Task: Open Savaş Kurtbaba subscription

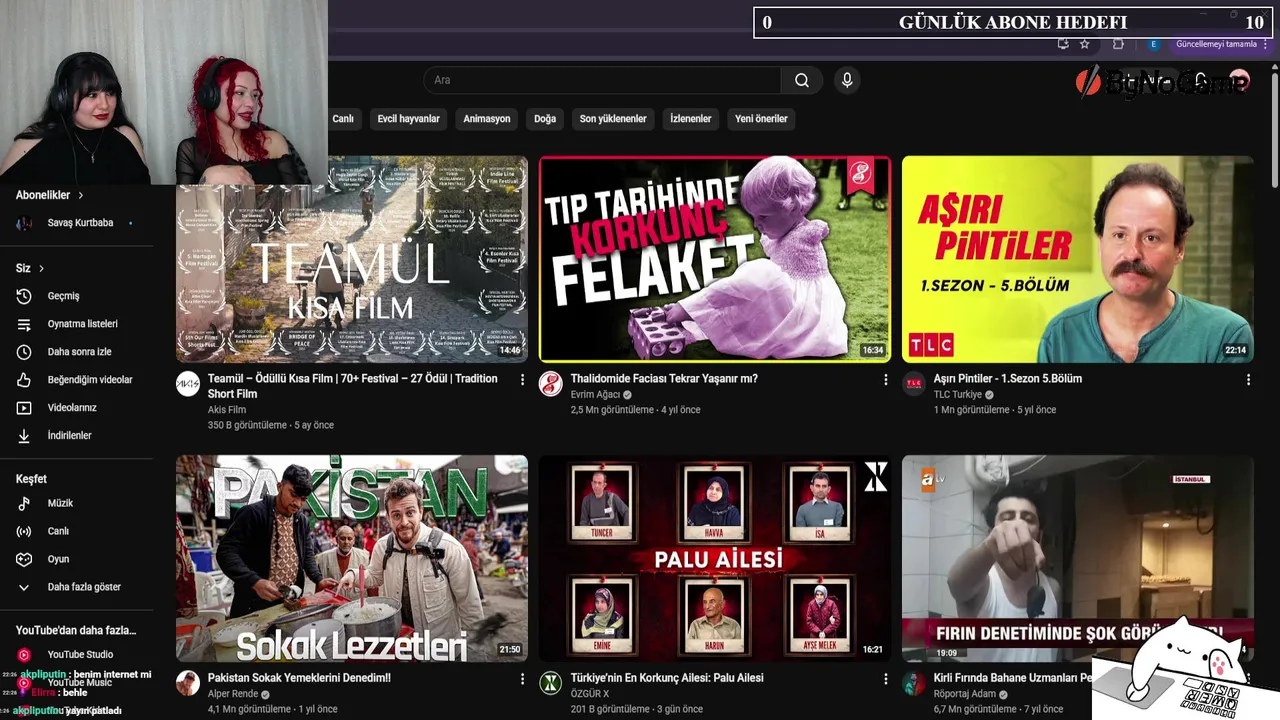Action: tap(77, 223)
